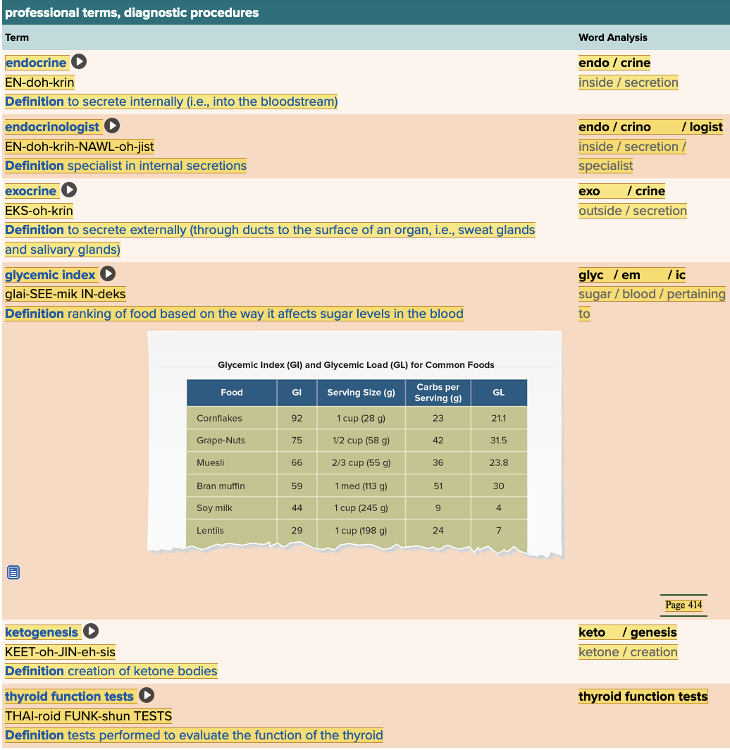Screen dimensions: 730x750
Task: Click the Page 414 marker
Action: (x=683, y=605)
